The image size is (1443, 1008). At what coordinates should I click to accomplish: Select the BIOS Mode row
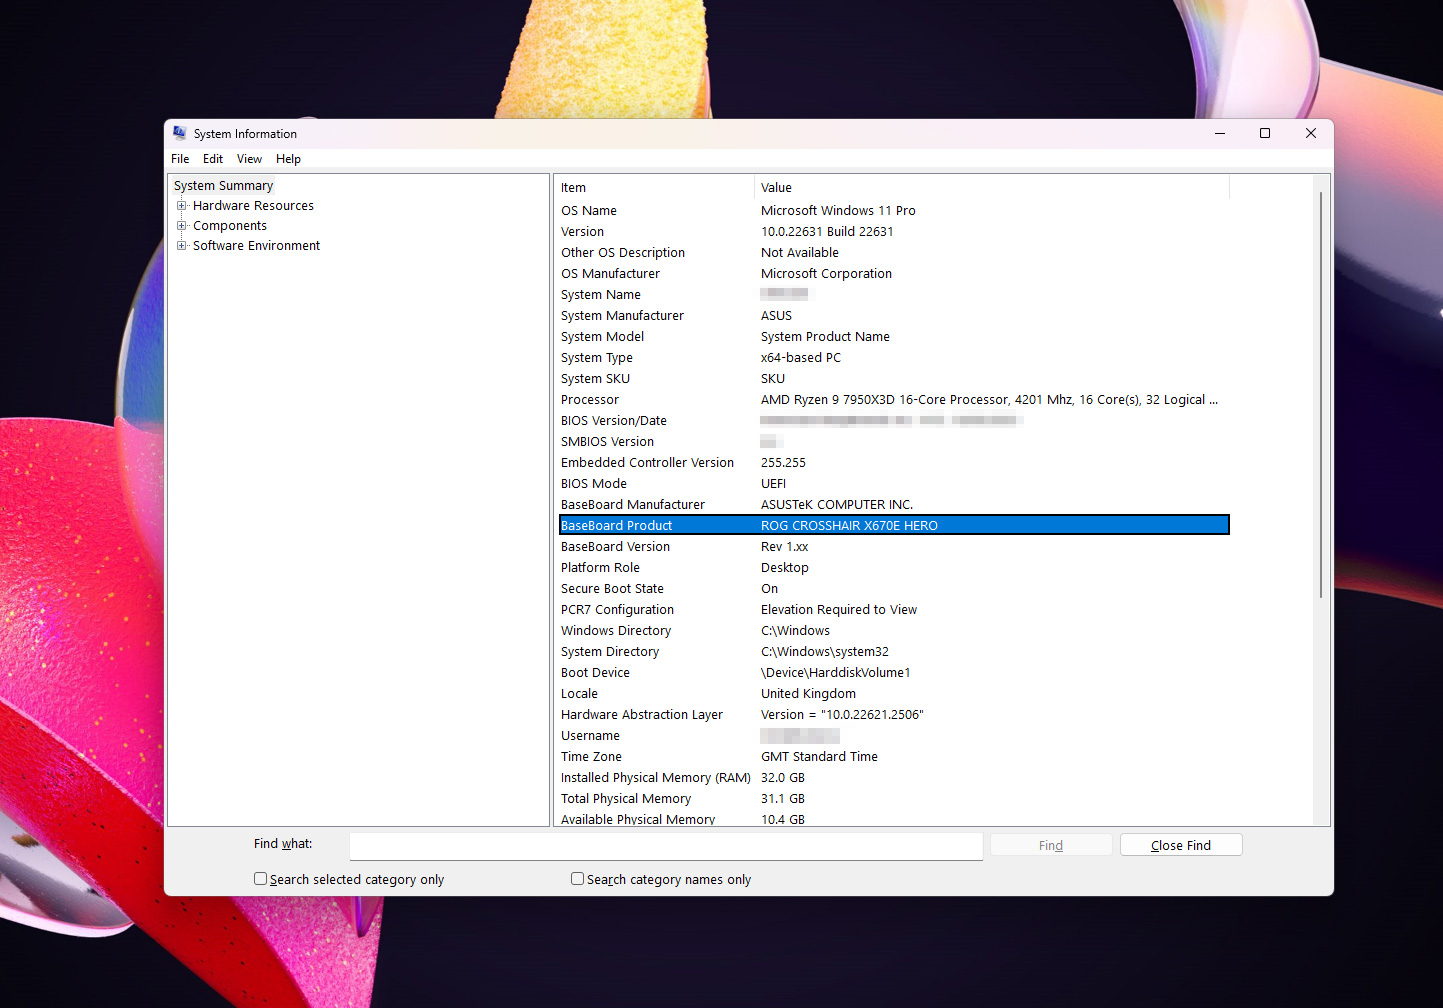[x=893, y=484]
